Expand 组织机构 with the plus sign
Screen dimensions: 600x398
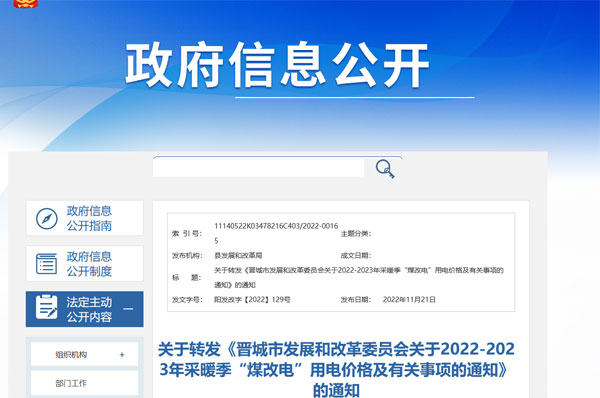122,355
